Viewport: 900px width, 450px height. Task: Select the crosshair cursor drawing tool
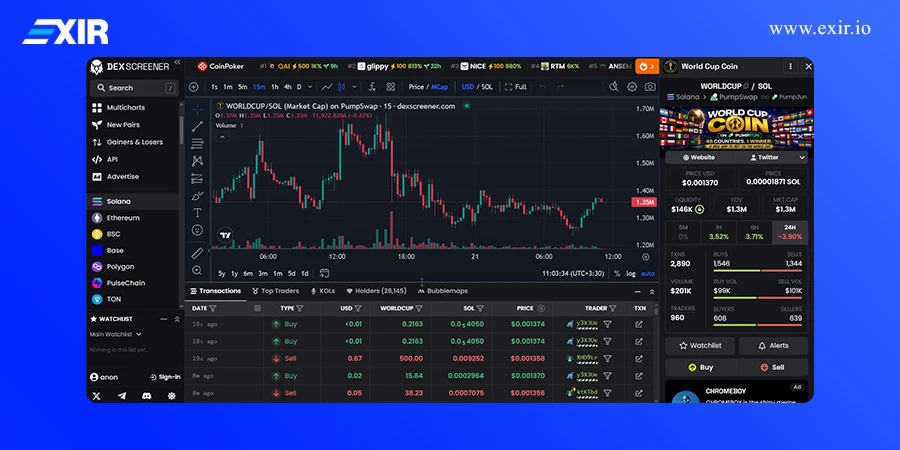pyautogui.click(x=197, y=109)
